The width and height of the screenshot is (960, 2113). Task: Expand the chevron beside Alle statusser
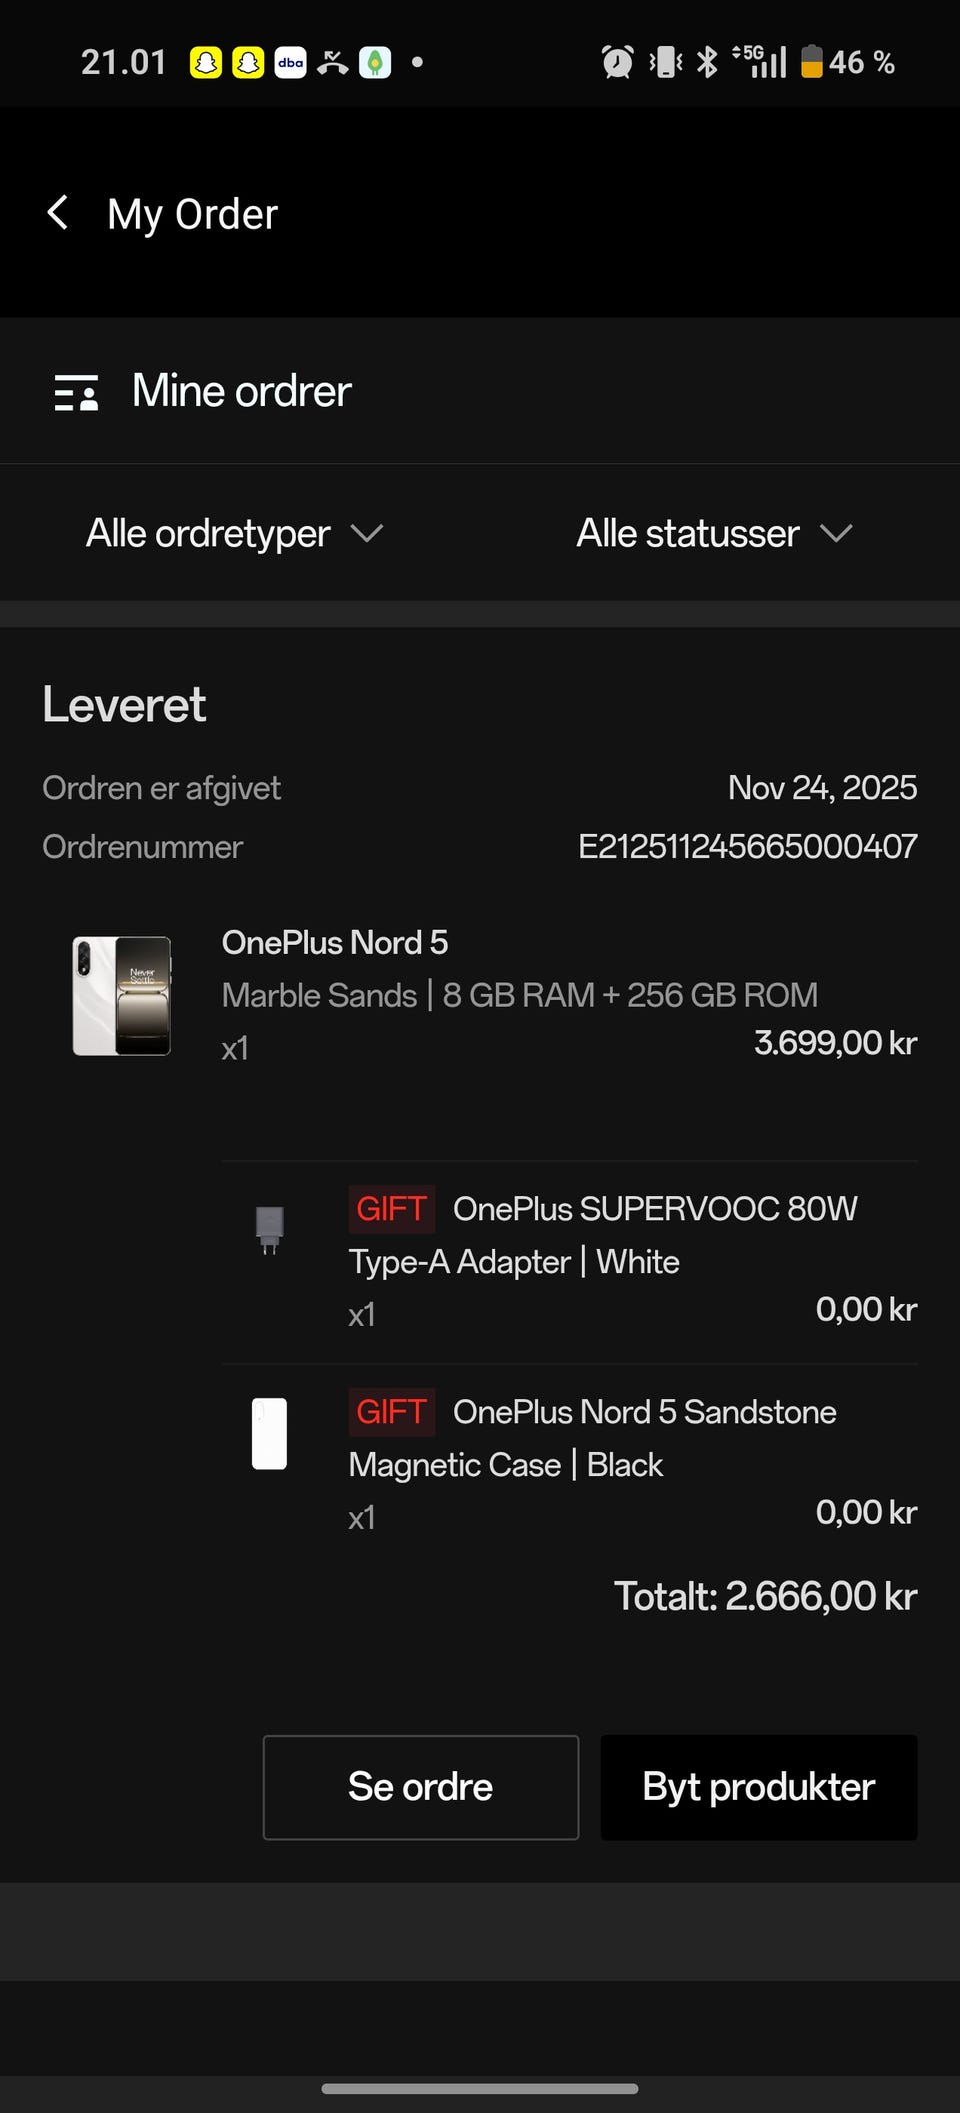point(836,533)
